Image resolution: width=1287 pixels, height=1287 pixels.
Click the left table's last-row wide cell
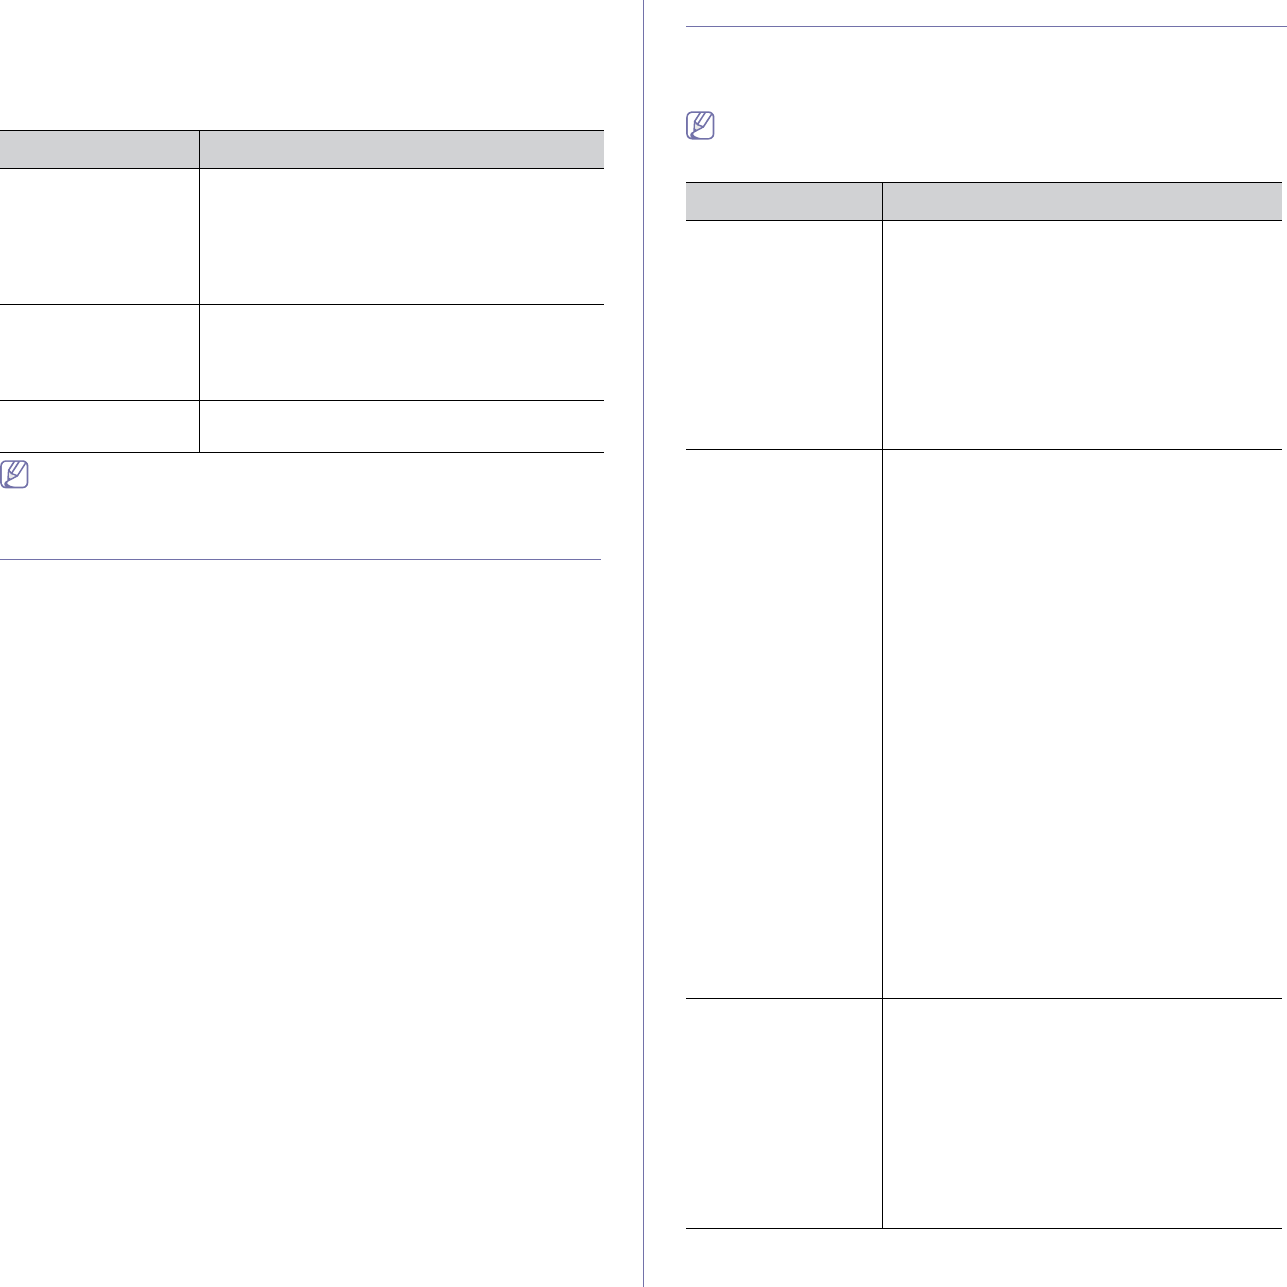[402, 427]
